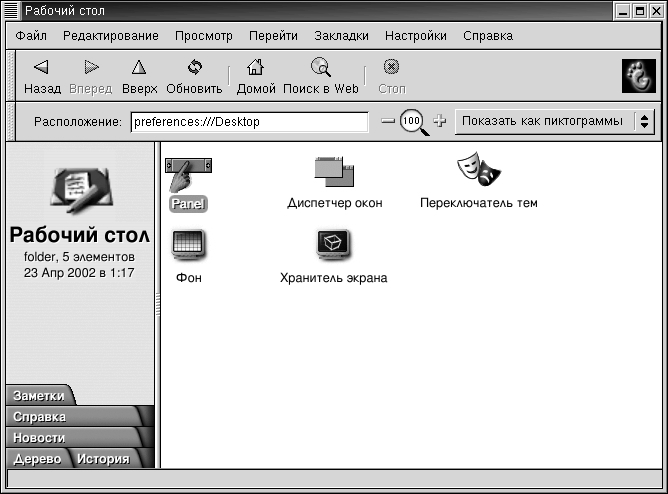
Task: Open the Файл menu
Action: (31, 36)
